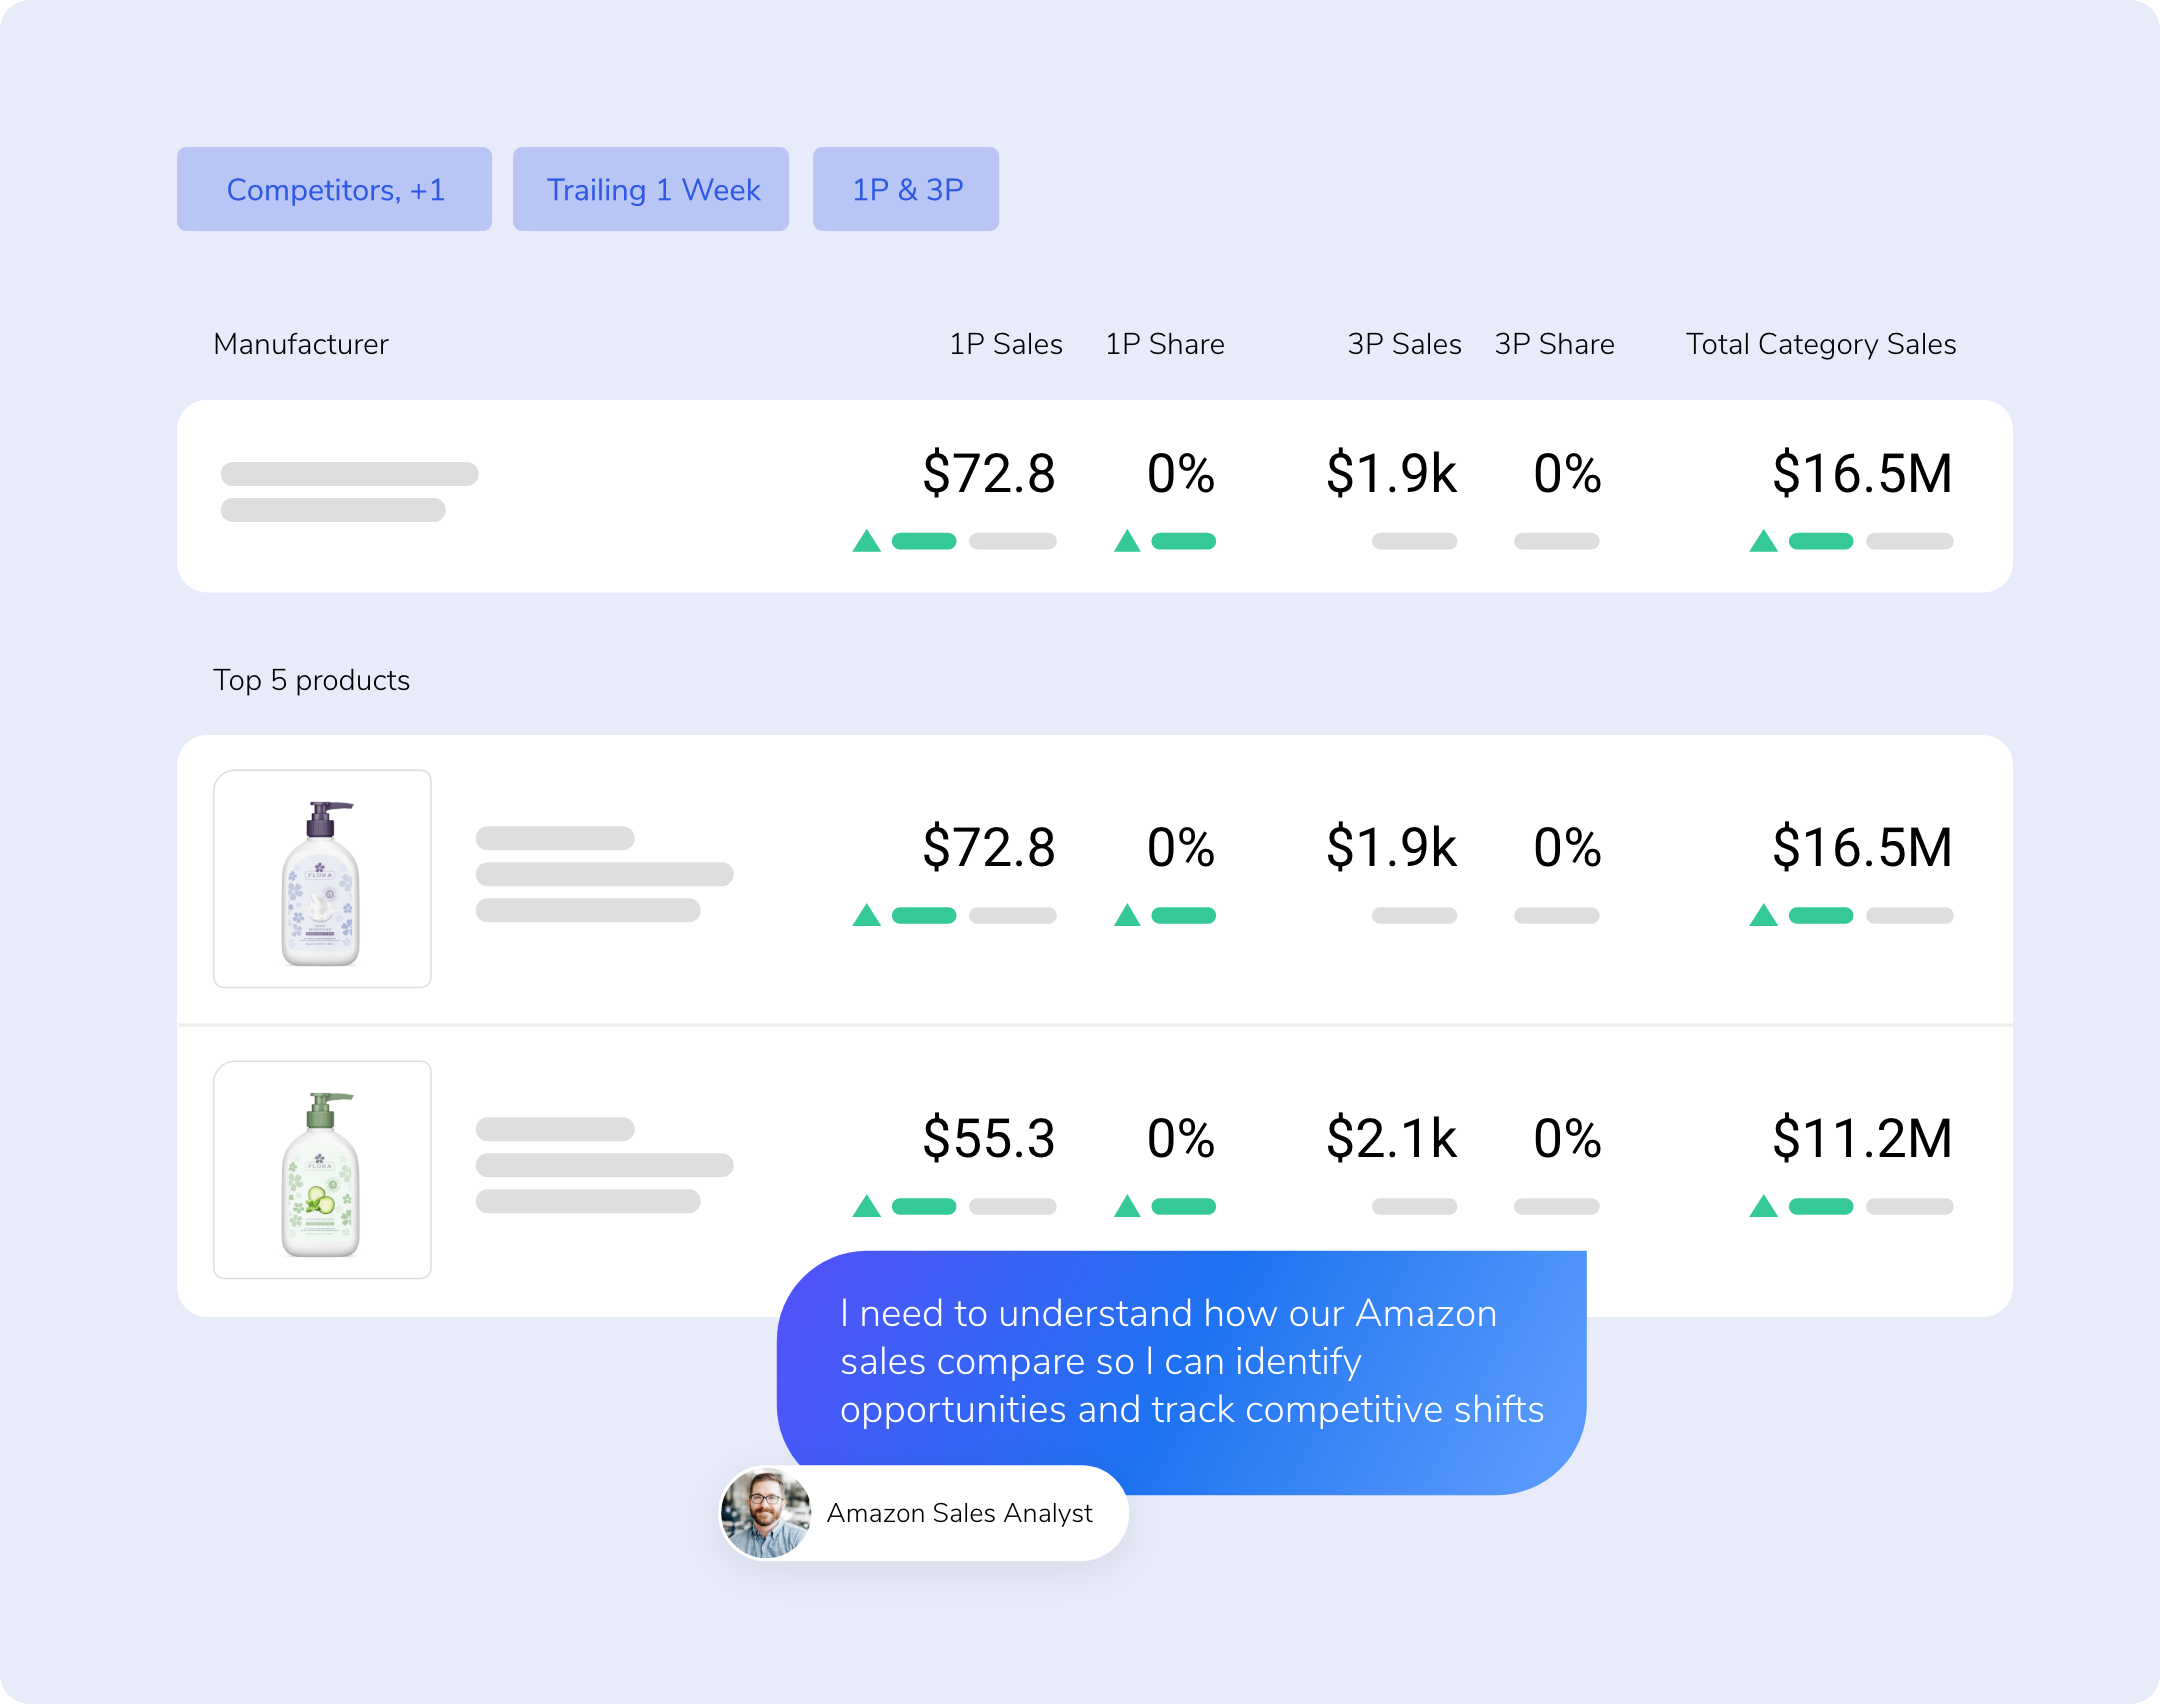Click the $2.1k 3P sales value

pyautogui.click(x=1391, y=1139)
